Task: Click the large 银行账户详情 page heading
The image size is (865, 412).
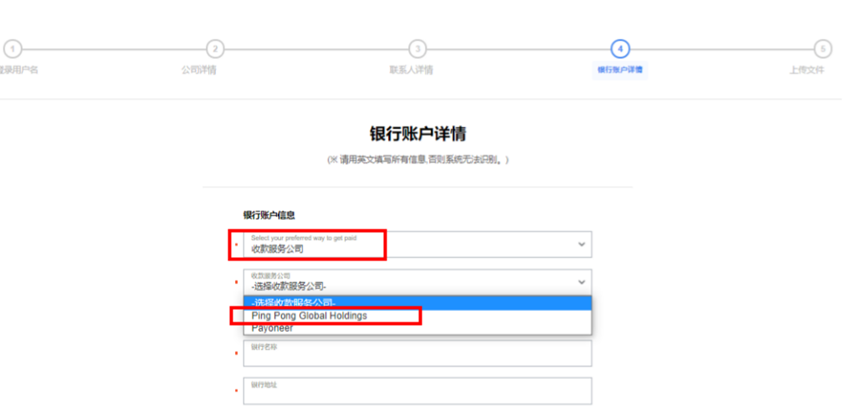Action: pos(417,134)
